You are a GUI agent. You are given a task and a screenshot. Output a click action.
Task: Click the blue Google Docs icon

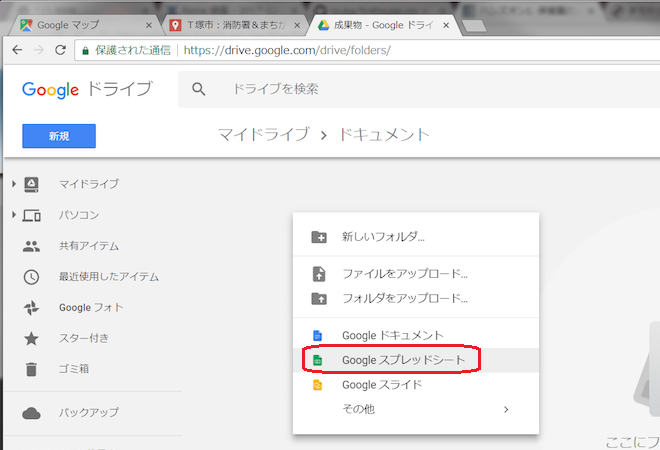(x=317, y=336)
